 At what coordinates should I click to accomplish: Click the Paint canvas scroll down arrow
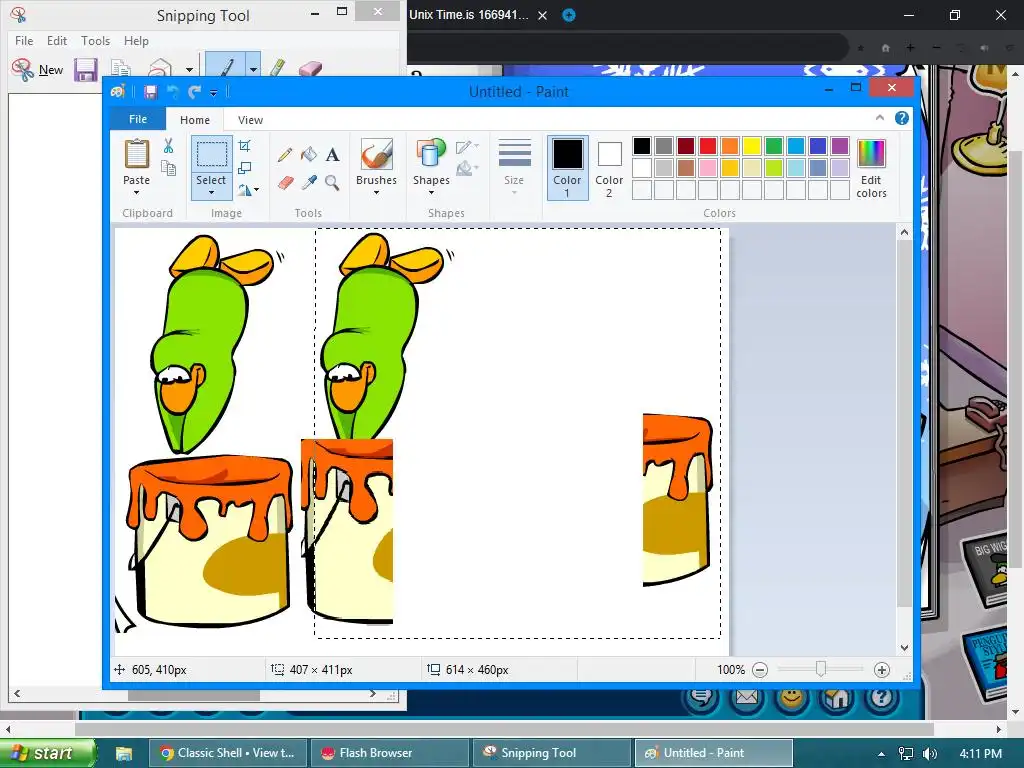904,648
